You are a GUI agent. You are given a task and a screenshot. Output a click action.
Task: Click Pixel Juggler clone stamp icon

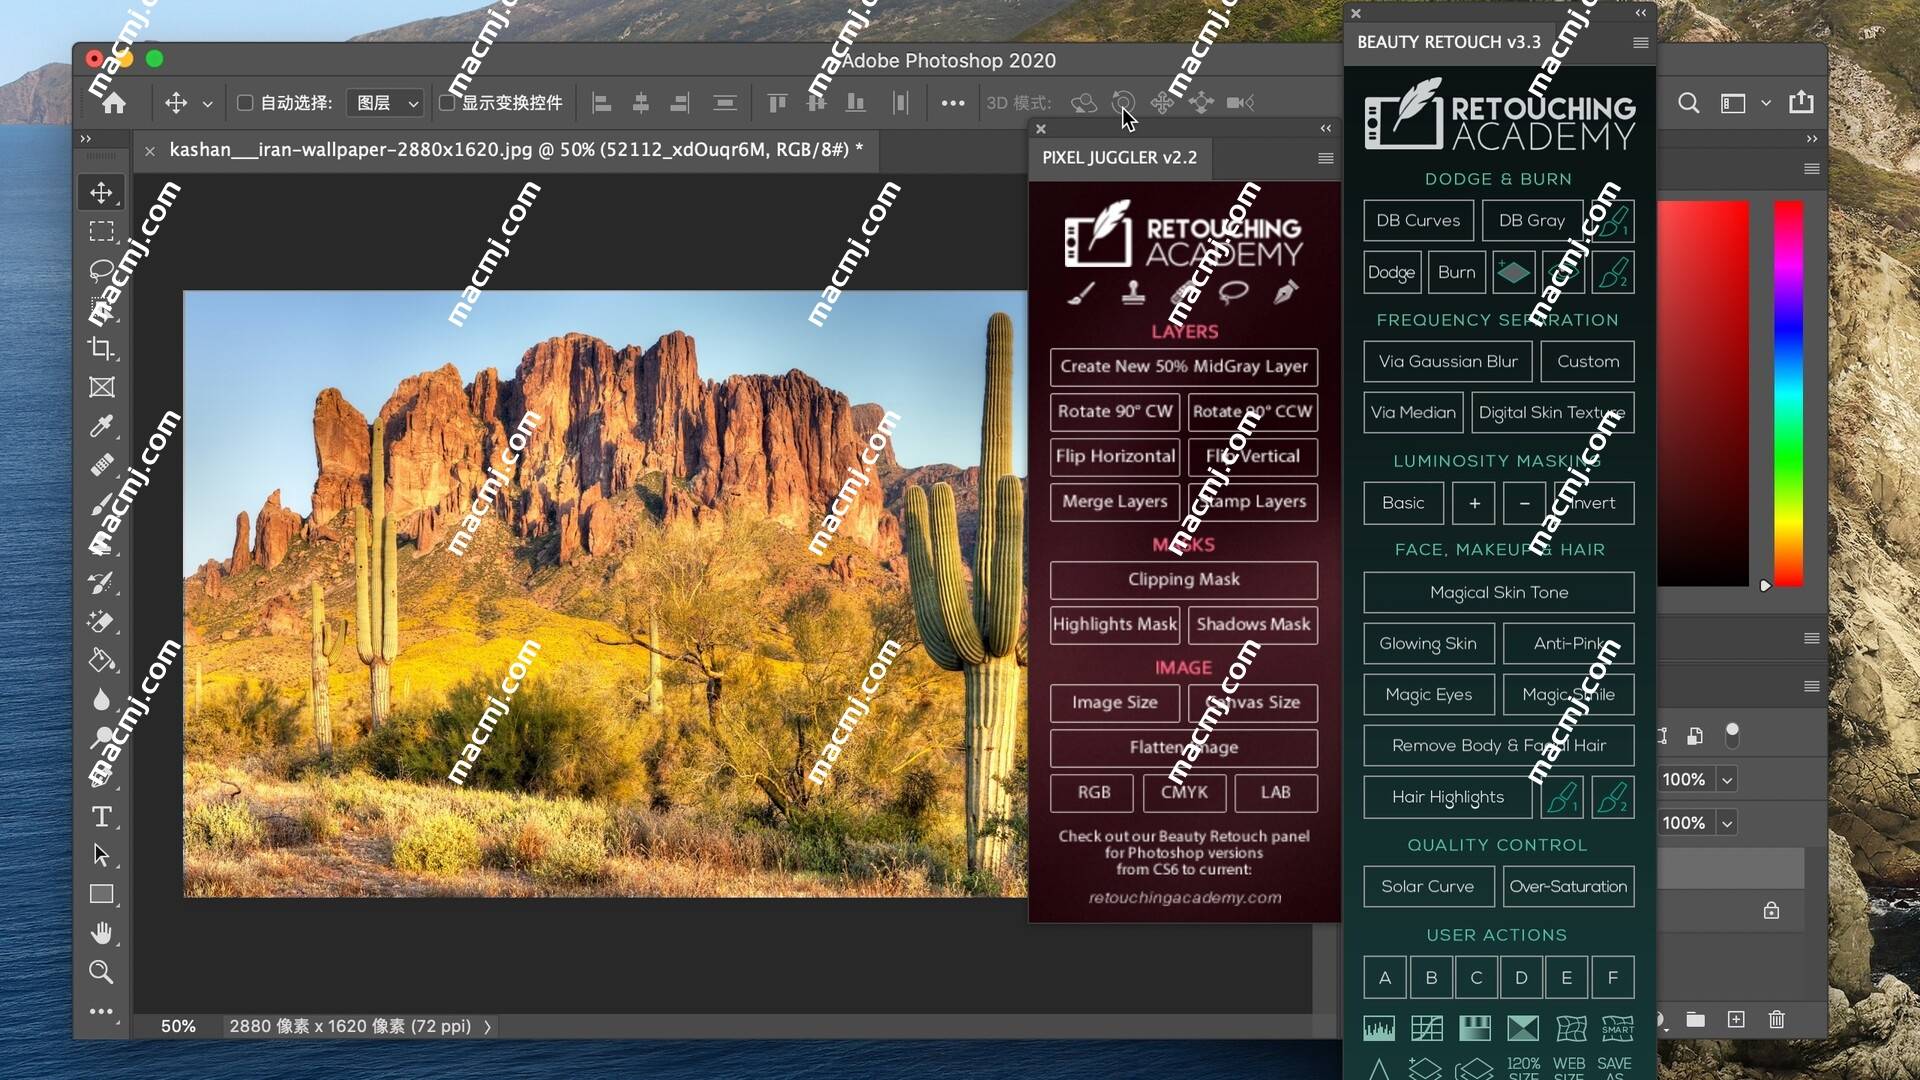(x=1133, y=292)
